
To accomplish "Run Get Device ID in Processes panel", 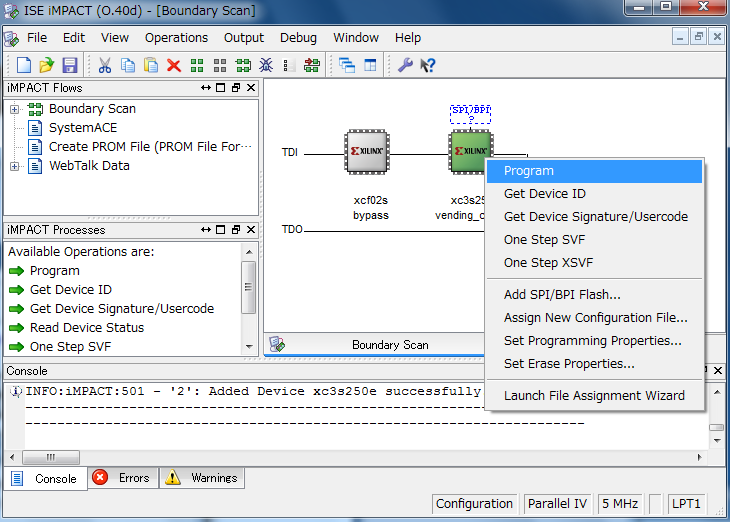I will coord(71,290).
